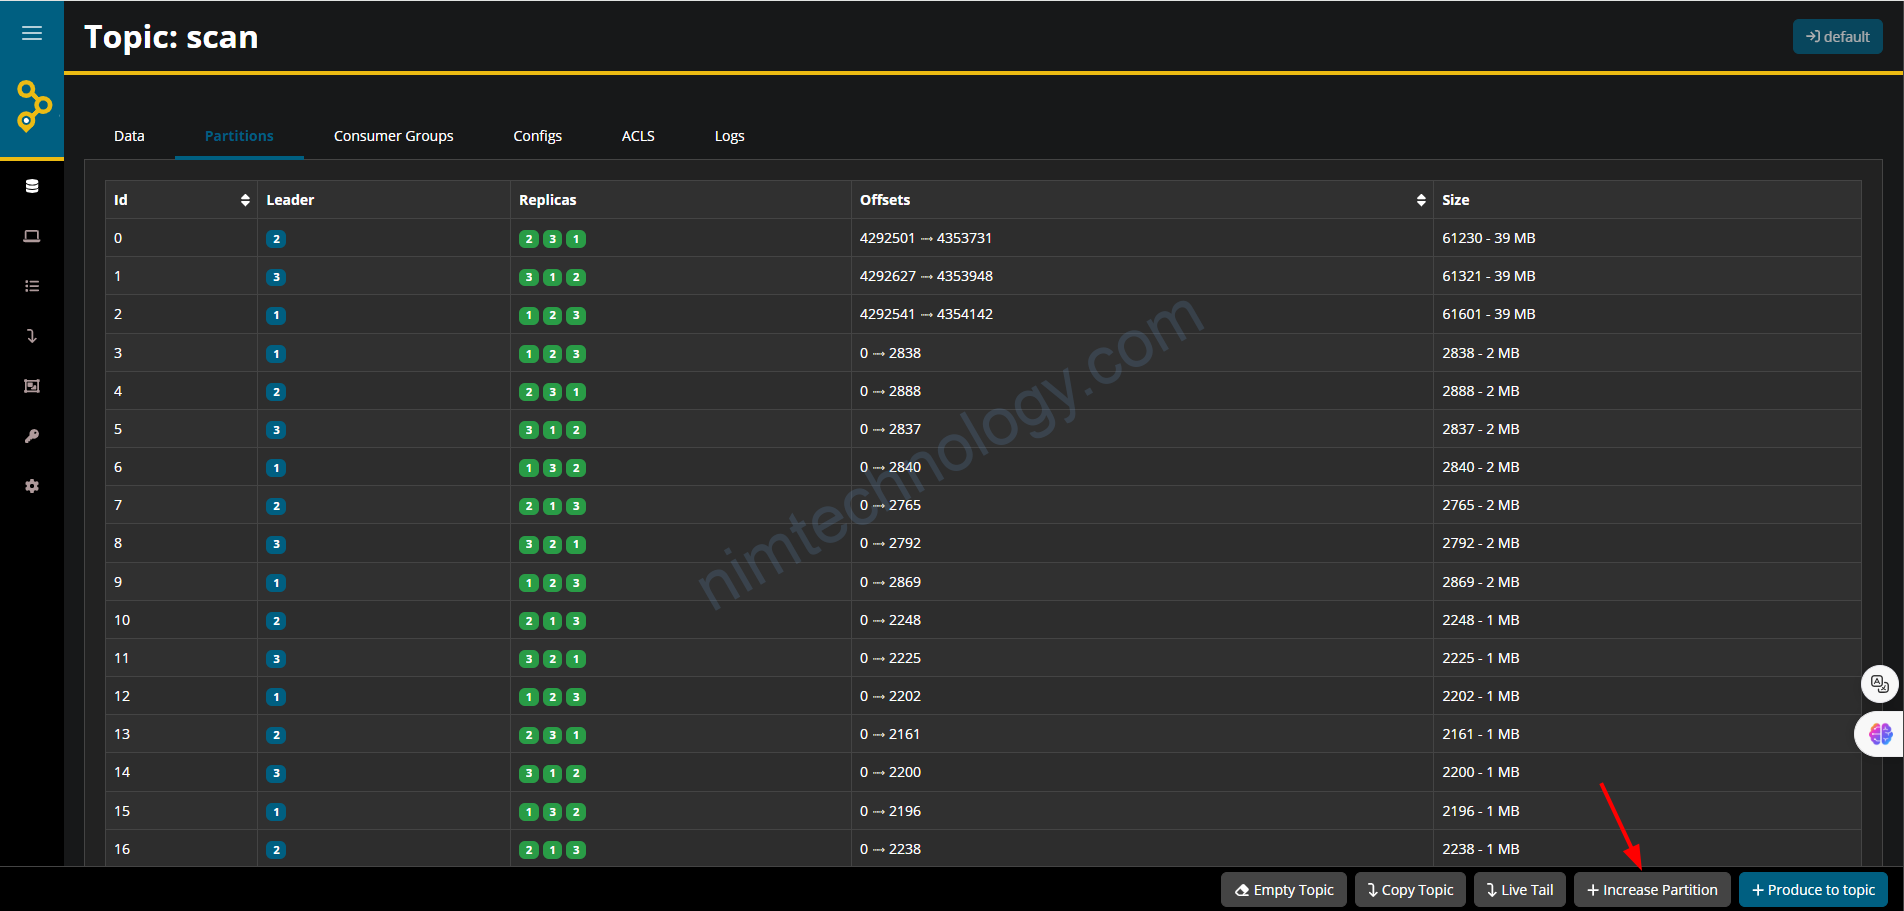Open Topics list icon in sidebar

click(32, 287)
